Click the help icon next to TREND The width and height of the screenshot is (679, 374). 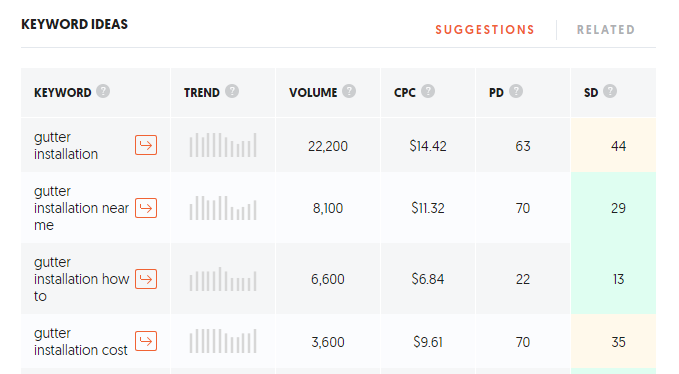coord(232,91)
